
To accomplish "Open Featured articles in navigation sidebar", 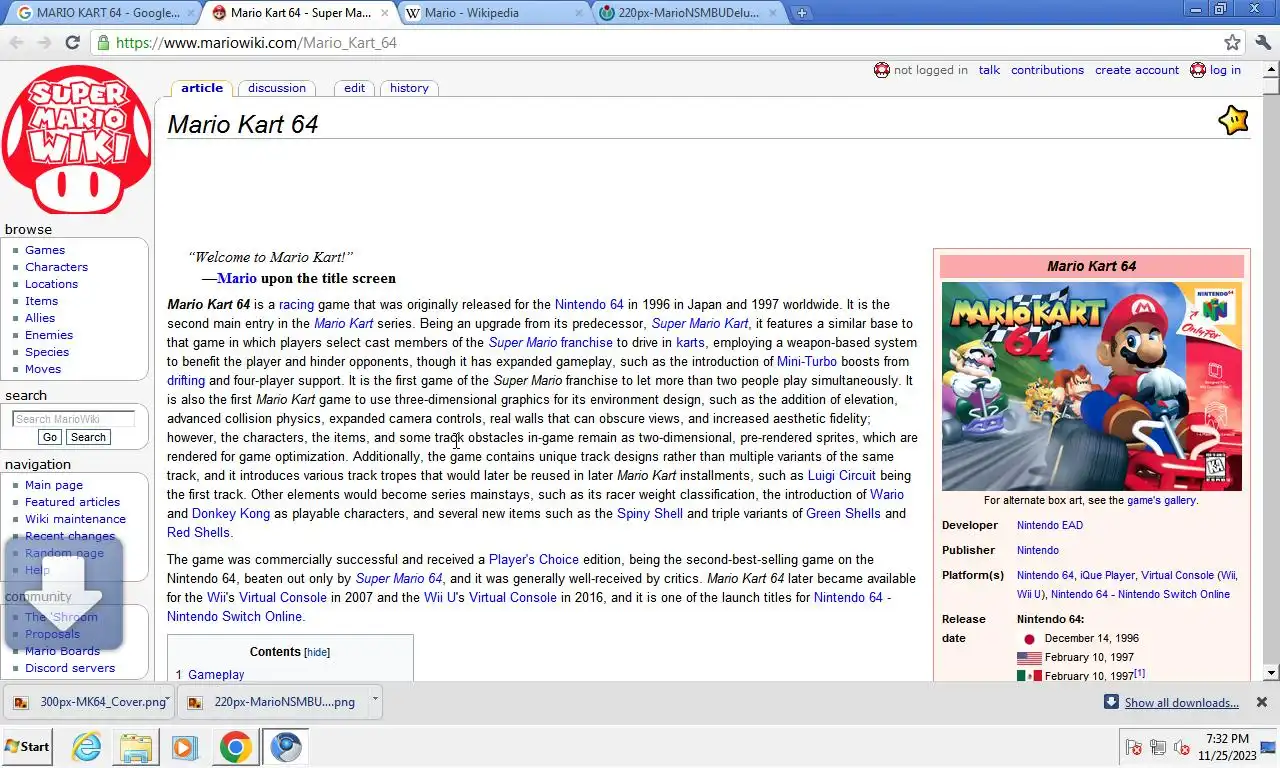I will (x=72, y=502).
